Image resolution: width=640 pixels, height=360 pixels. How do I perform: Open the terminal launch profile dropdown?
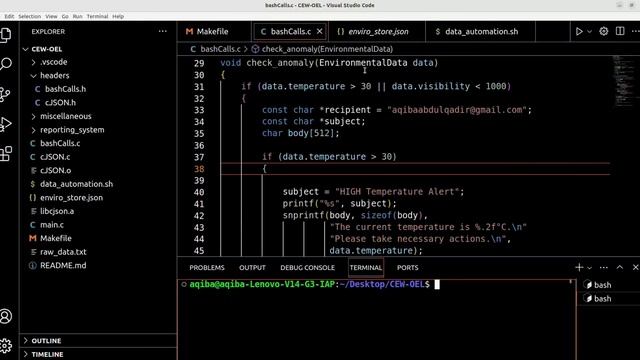click(x=589, y=268)
